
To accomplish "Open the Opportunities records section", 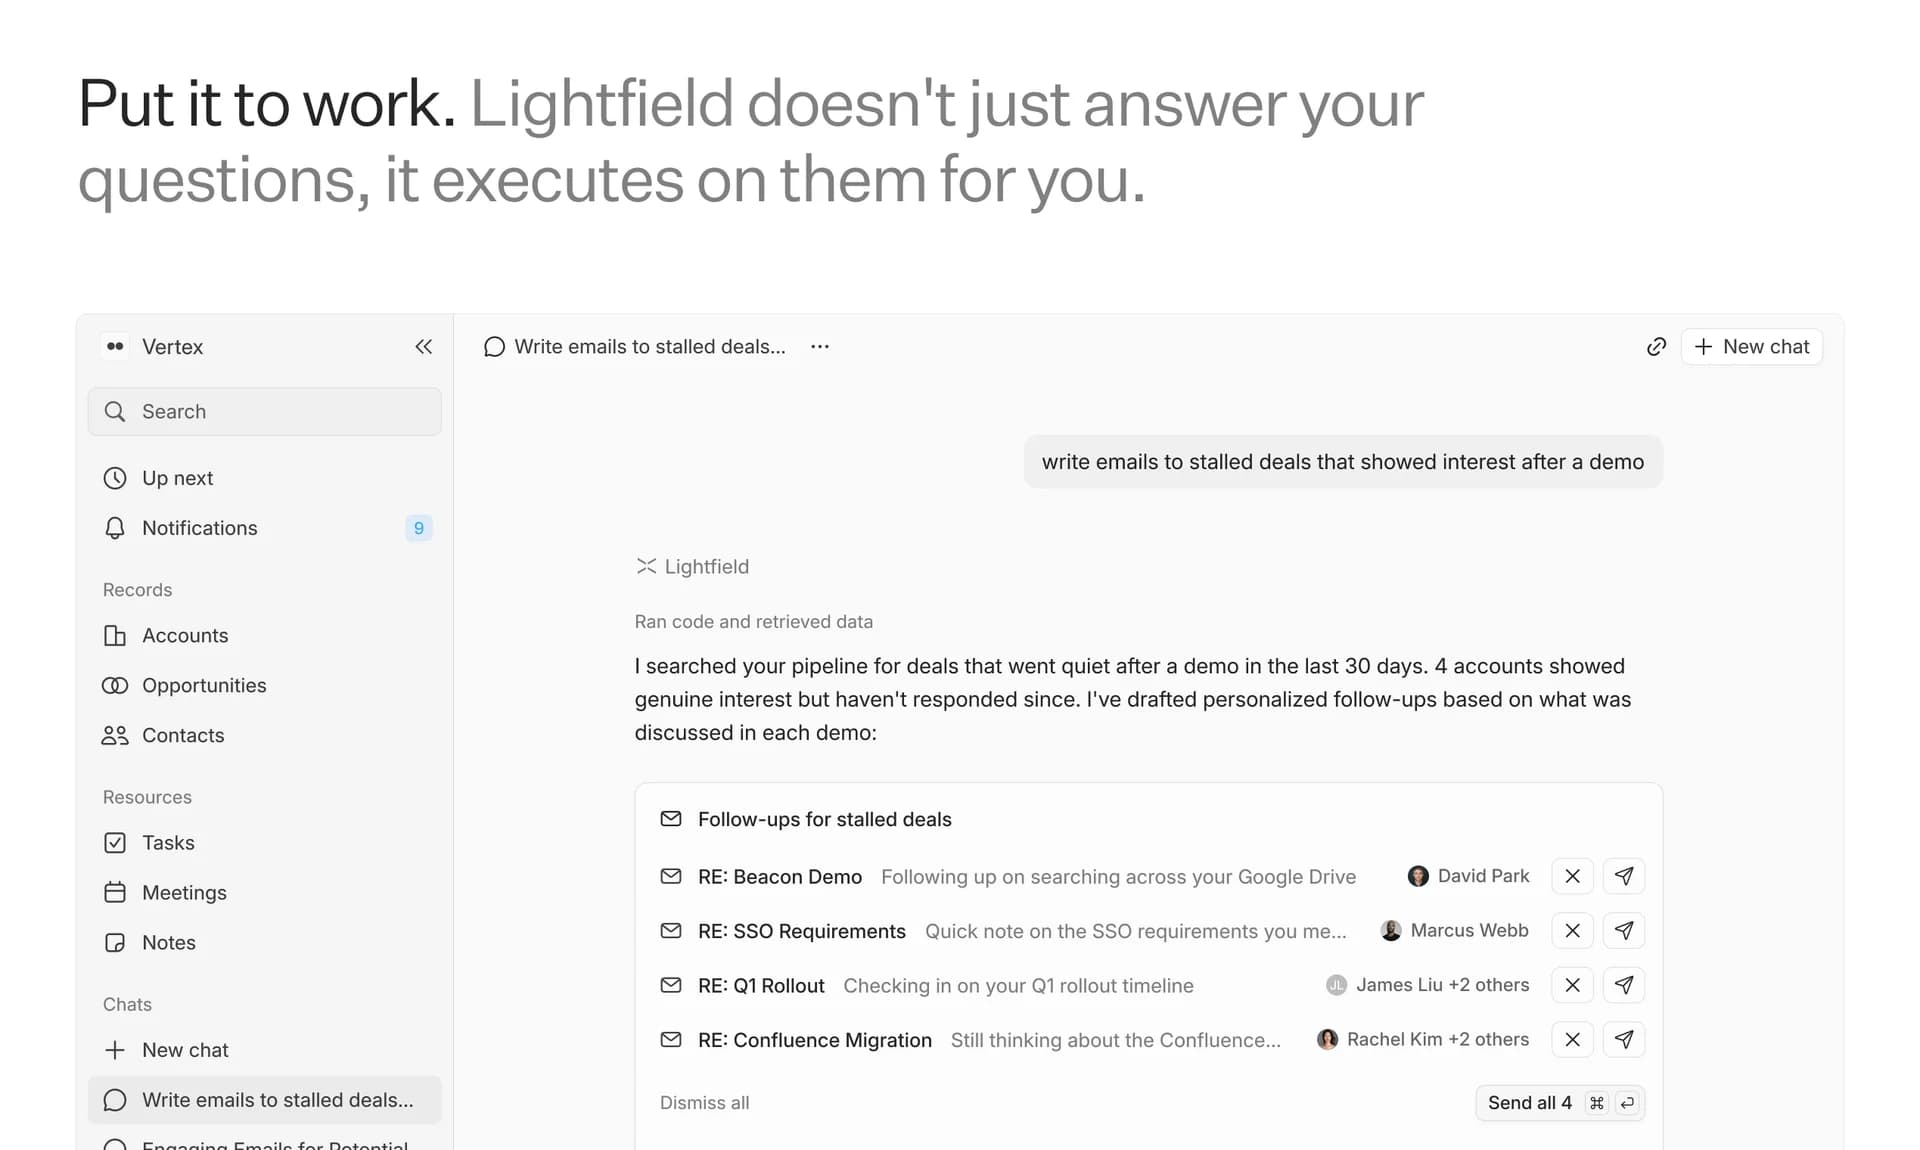I will pyautogui.click(x=203, y=685).
